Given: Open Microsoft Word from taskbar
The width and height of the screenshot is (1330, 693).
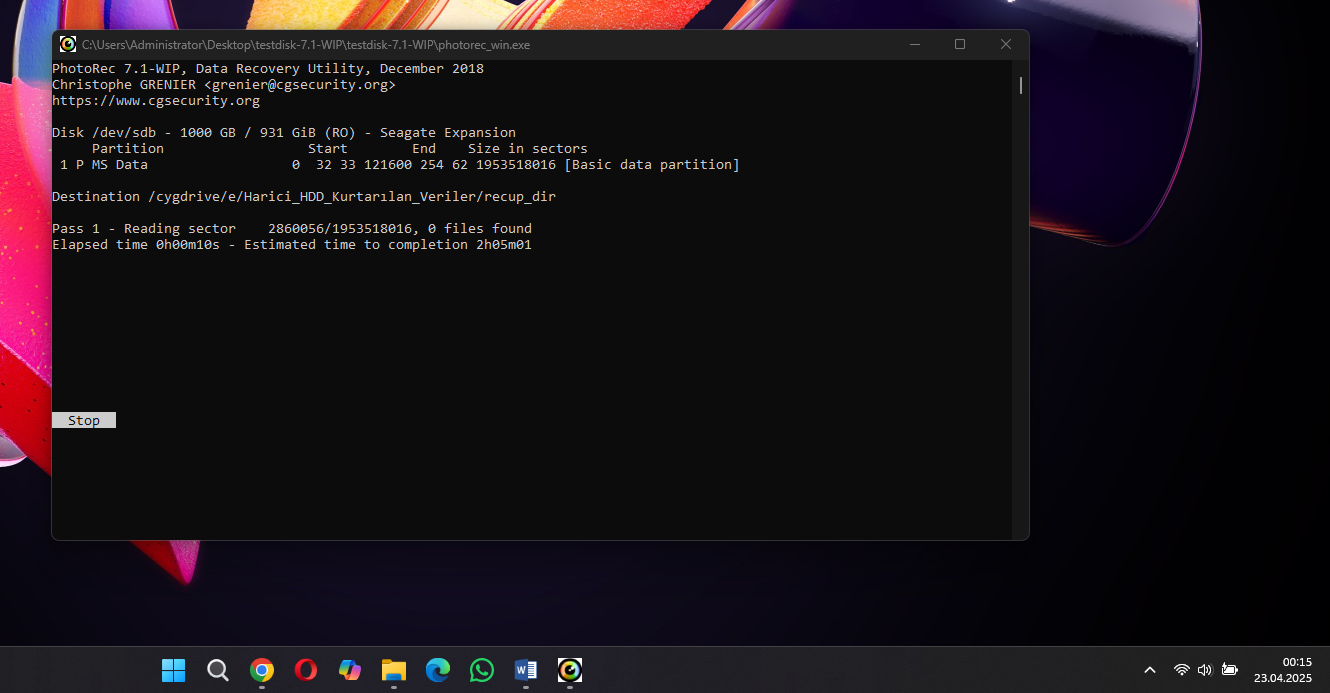Looking at the screenshot, I should coord(526,670).
